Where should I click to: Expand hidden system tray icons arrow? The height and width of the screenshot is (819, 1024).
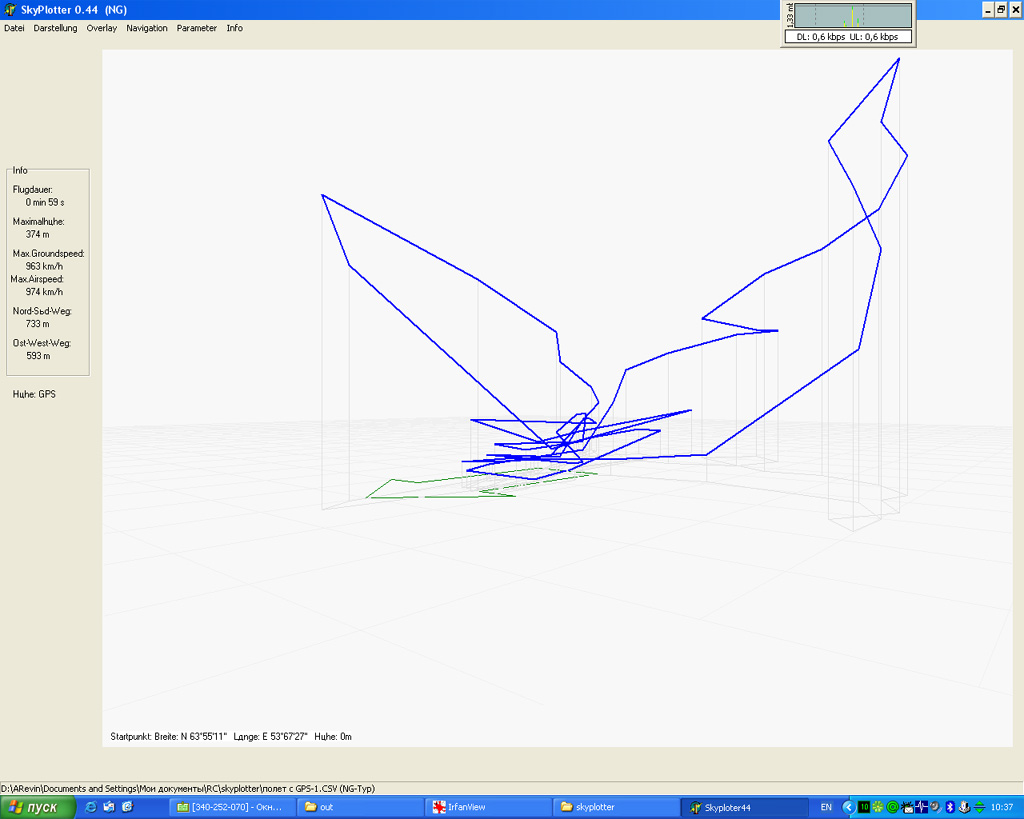click(x=848, y=807)
